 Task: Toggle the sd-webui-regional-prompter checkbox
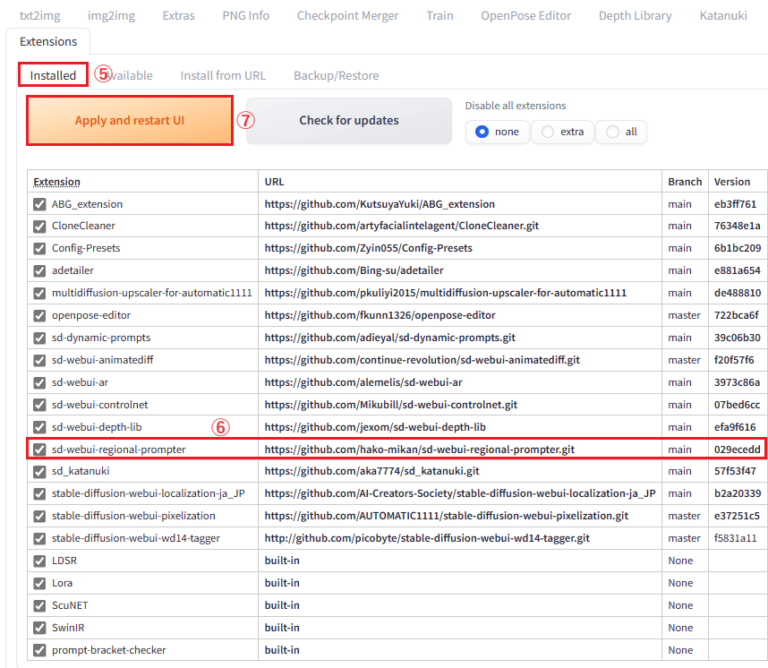click(x=39, y=450)
